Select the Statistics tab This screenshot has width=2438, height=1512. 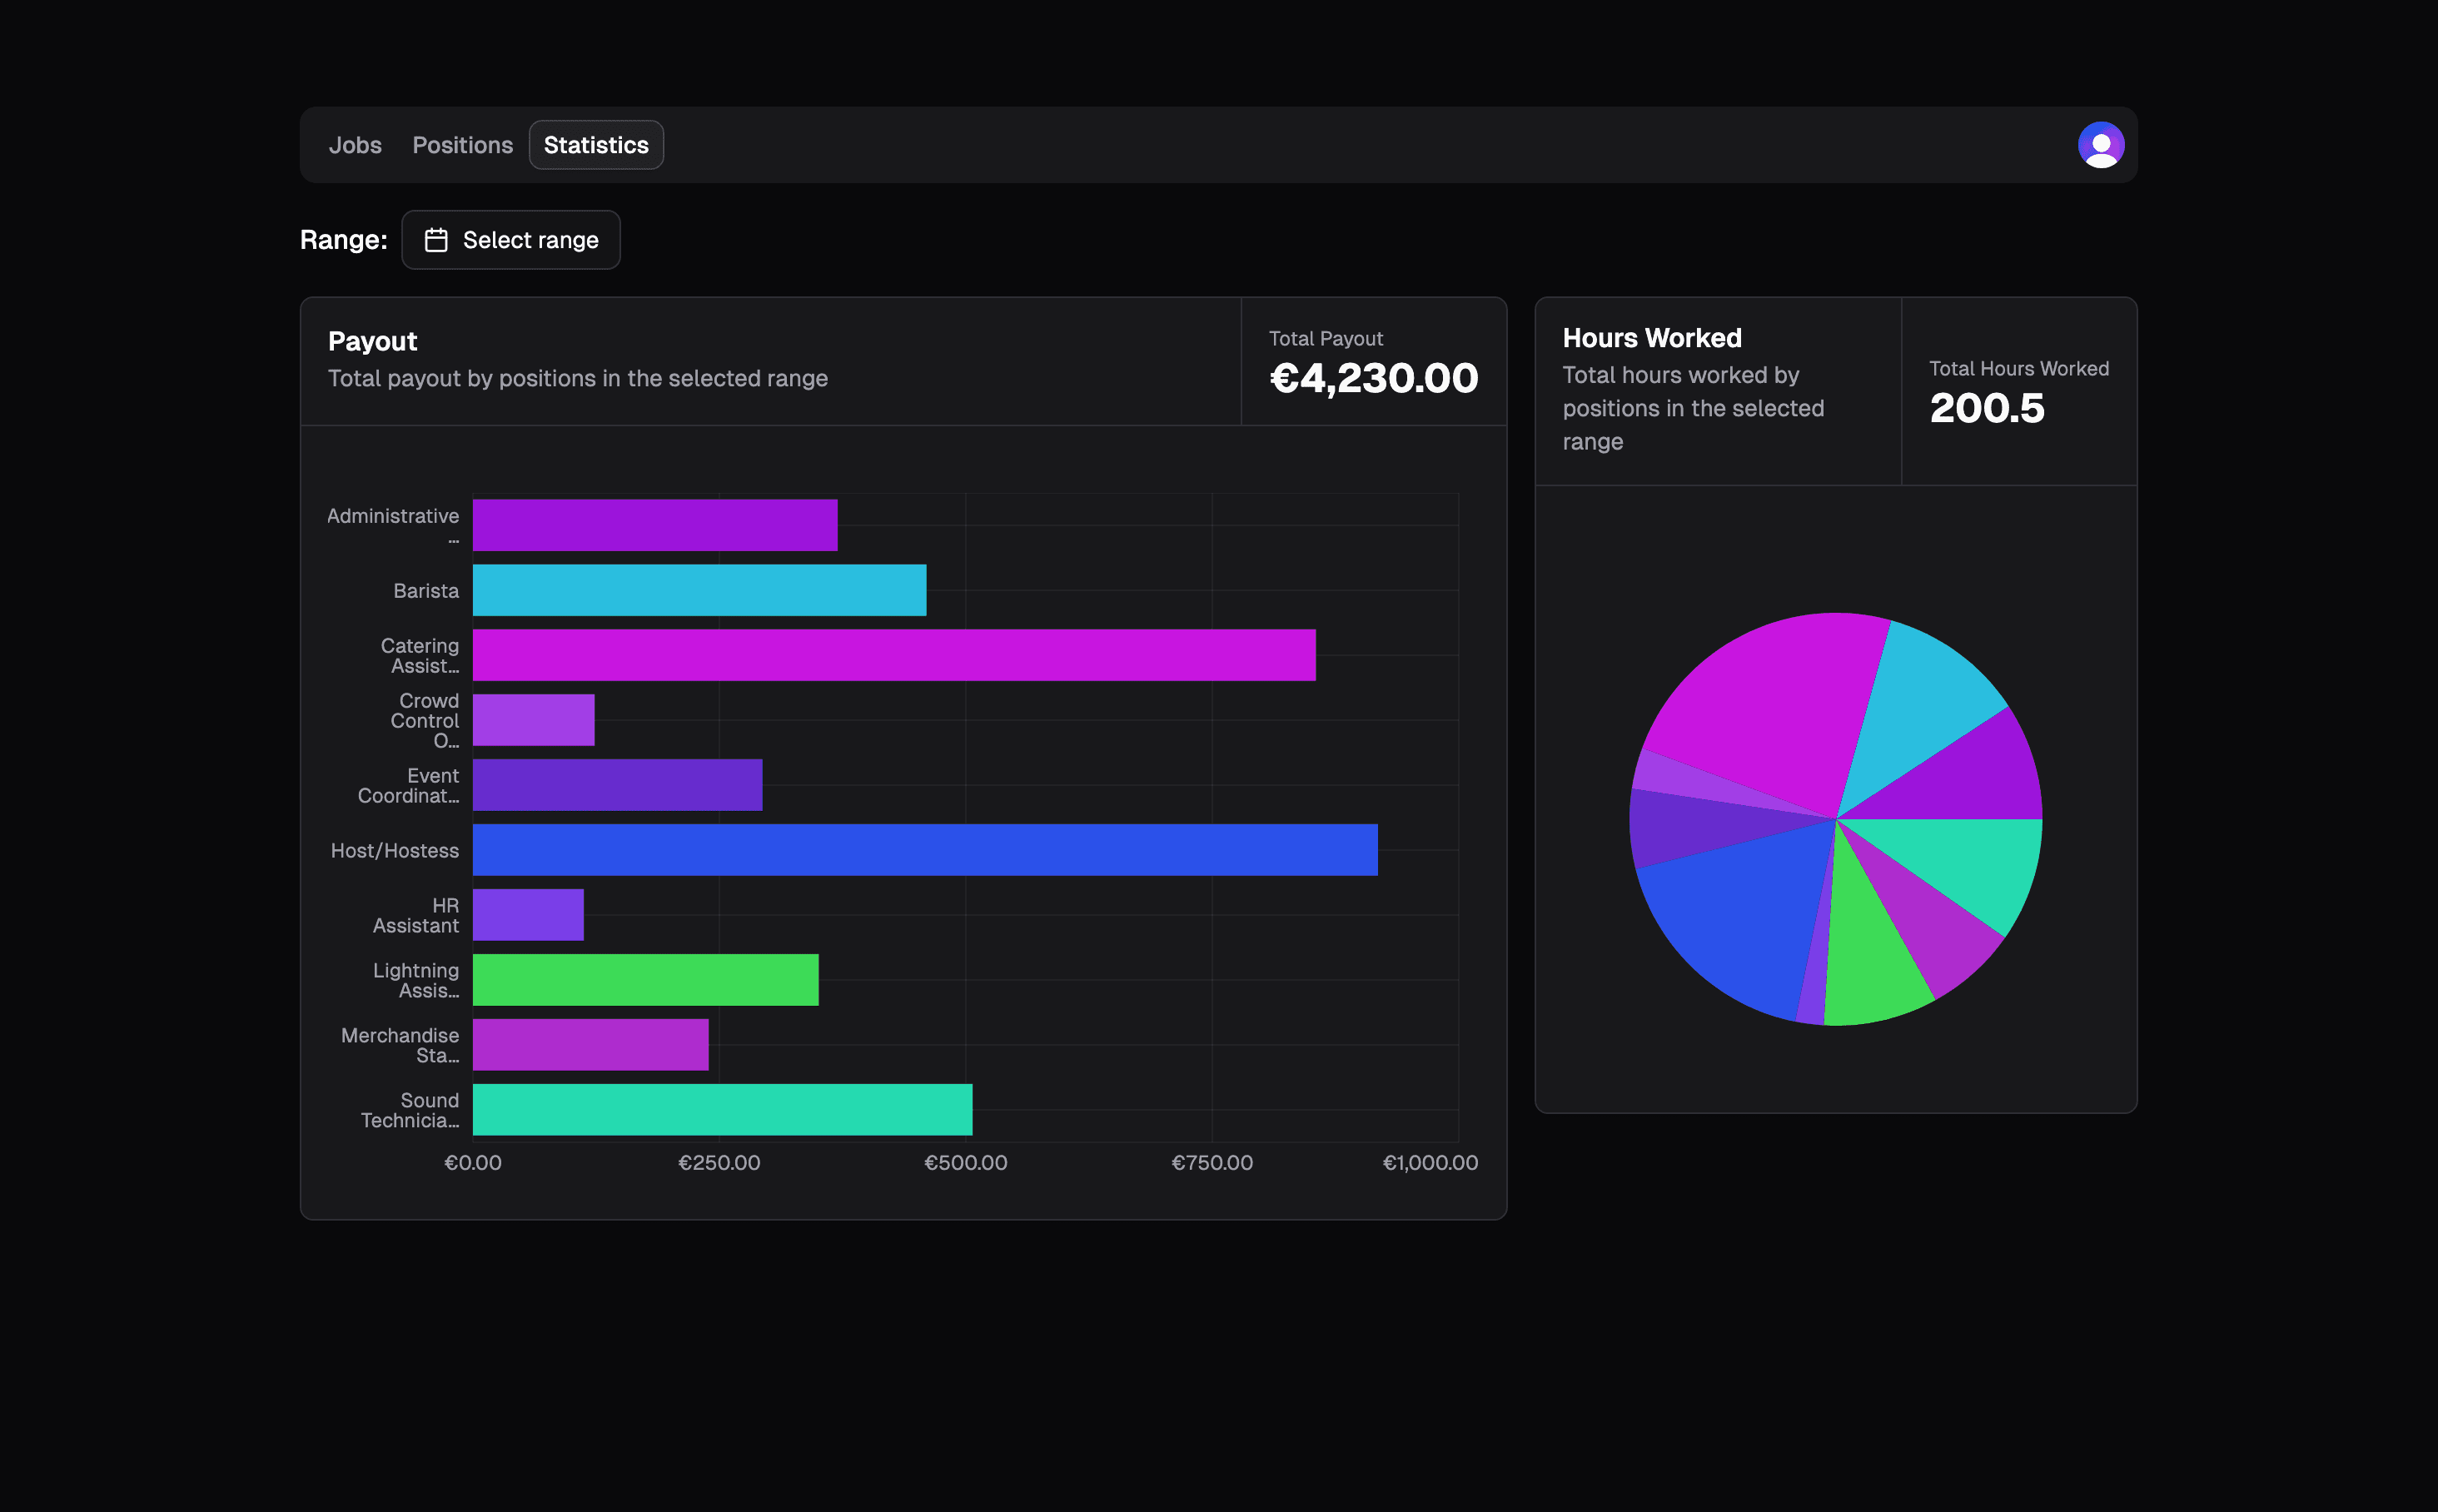(x=595, y=144)
